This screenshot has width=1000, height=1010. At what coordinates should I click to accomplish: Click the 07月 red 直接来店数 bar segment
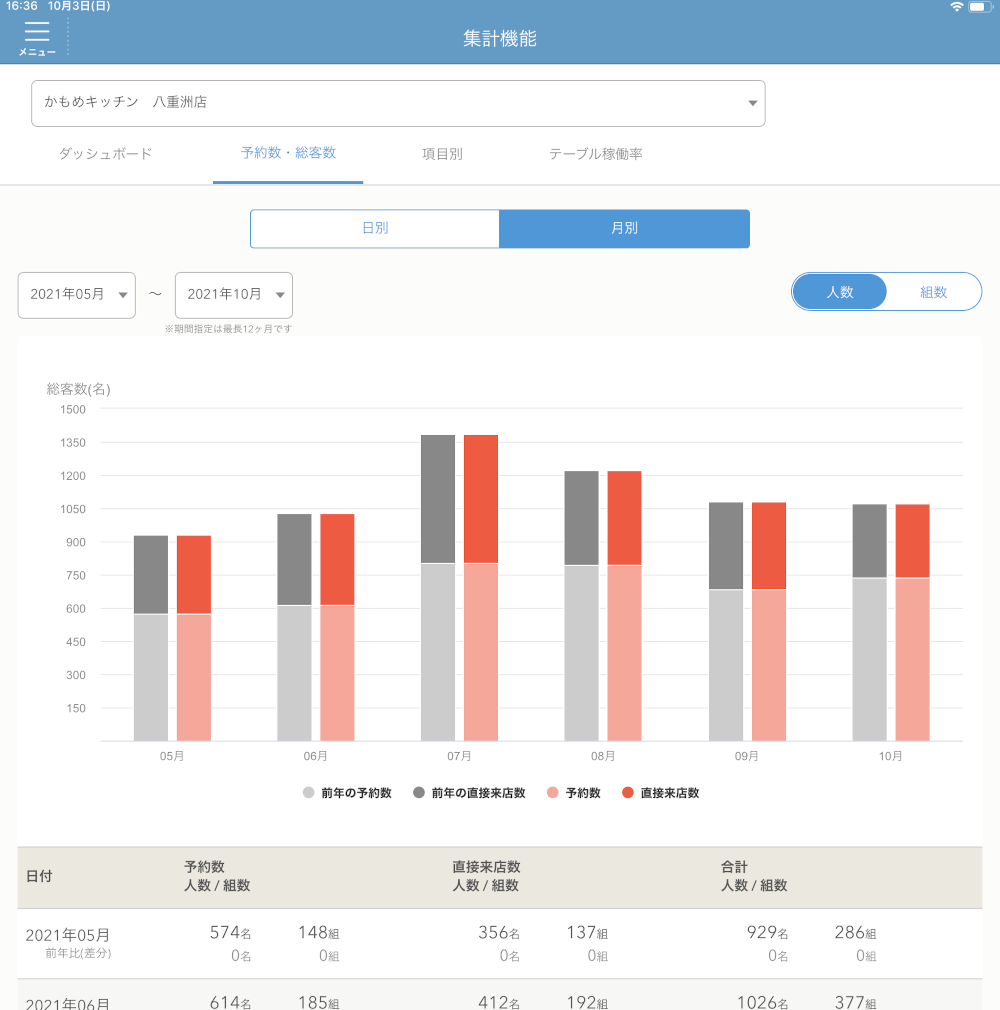coord(481,498)
